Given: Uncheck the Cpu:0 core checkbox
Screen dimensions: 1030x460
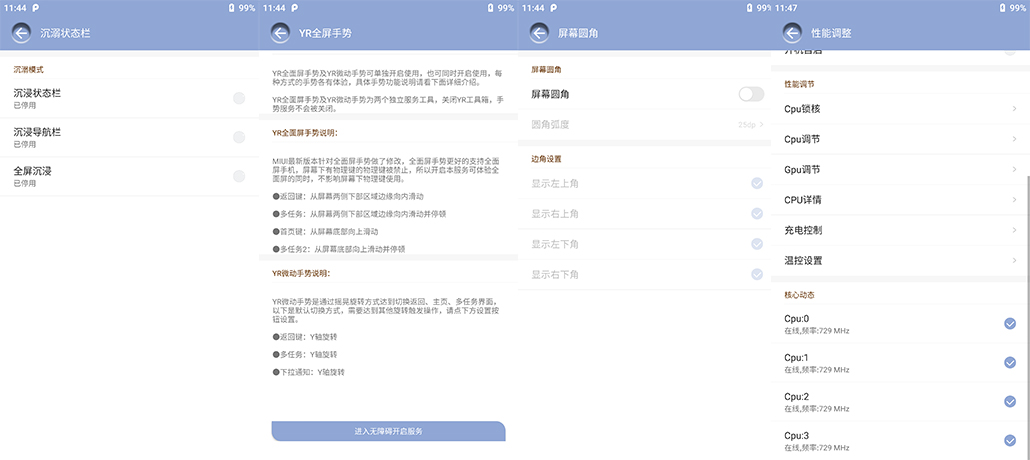Looking at the screenshot, I should click(x=1010, y=323).
